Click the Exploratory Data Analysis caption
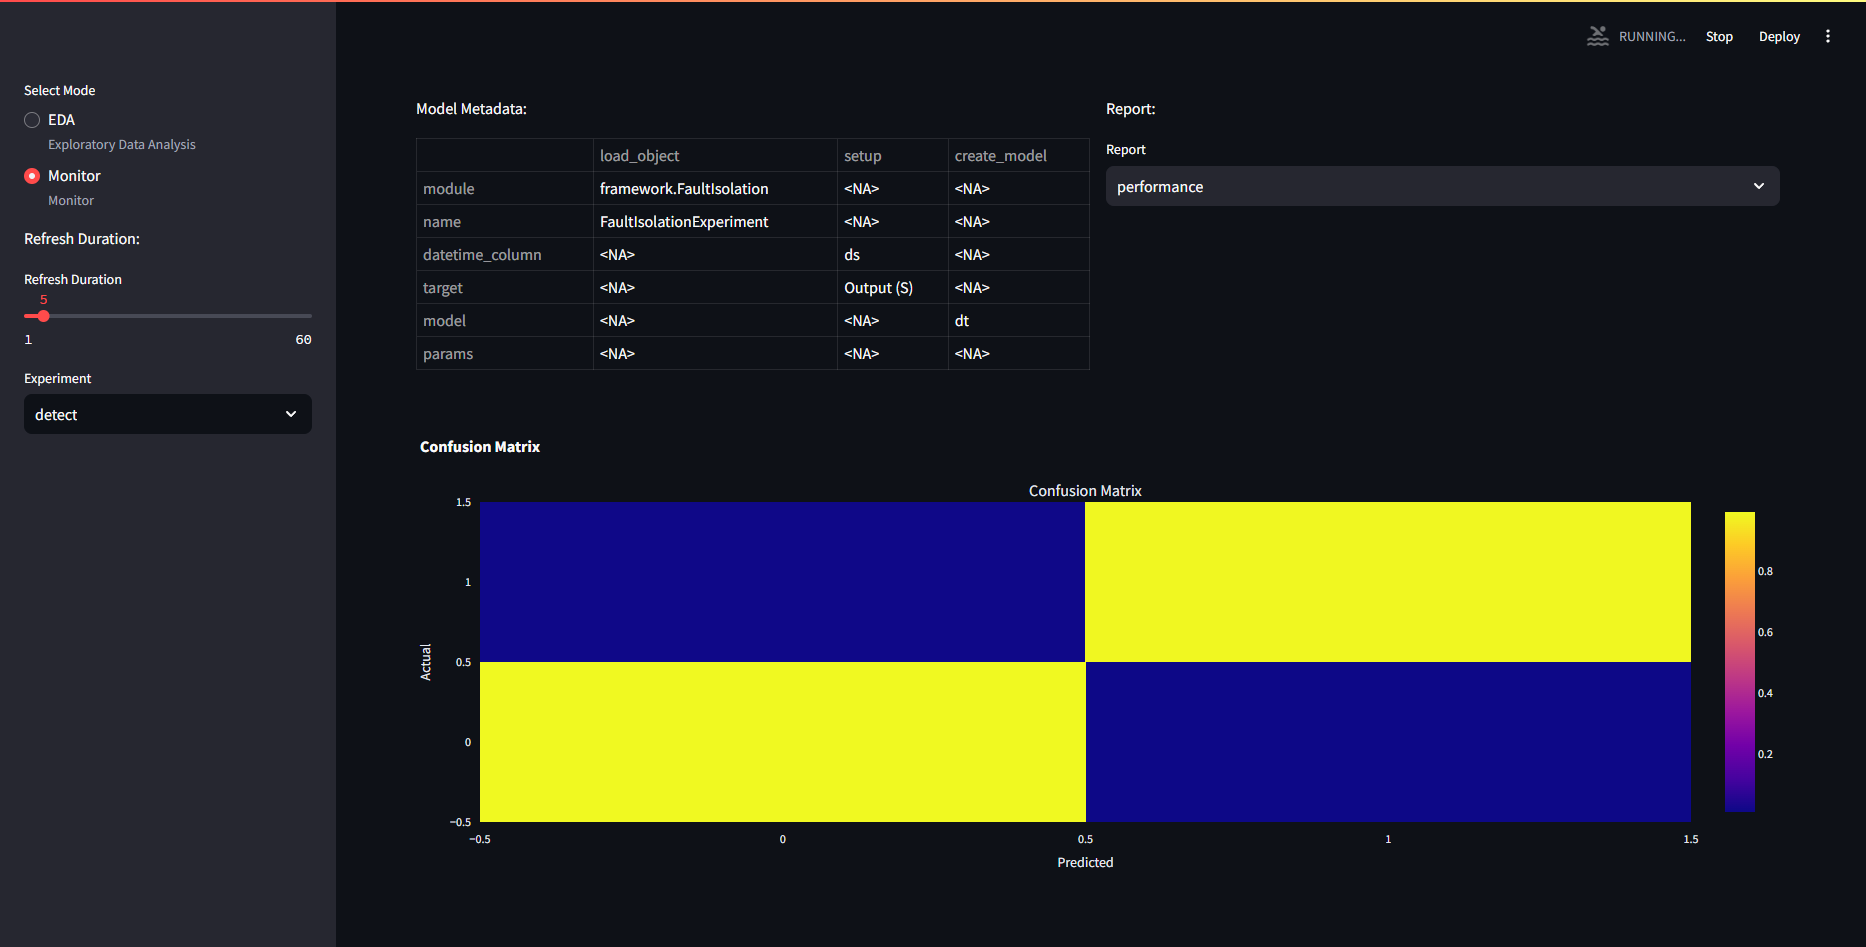The height and width of the screenshot is (947, 1866). coord(122,144)
